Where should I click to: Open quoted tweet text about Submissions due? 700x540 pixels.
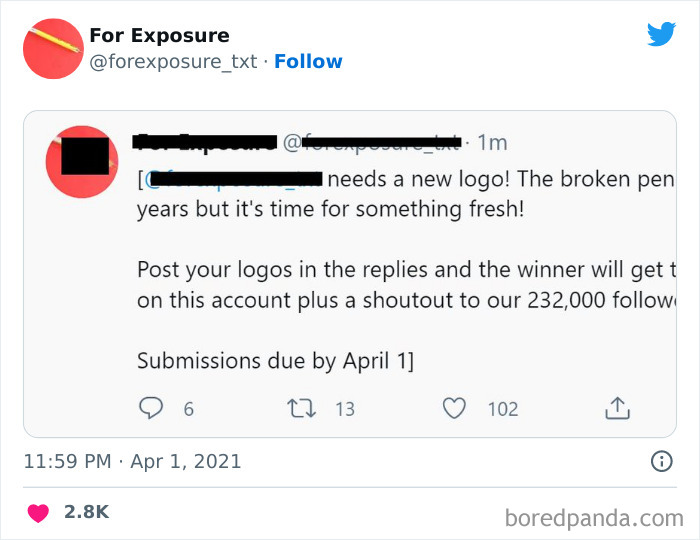275,361
